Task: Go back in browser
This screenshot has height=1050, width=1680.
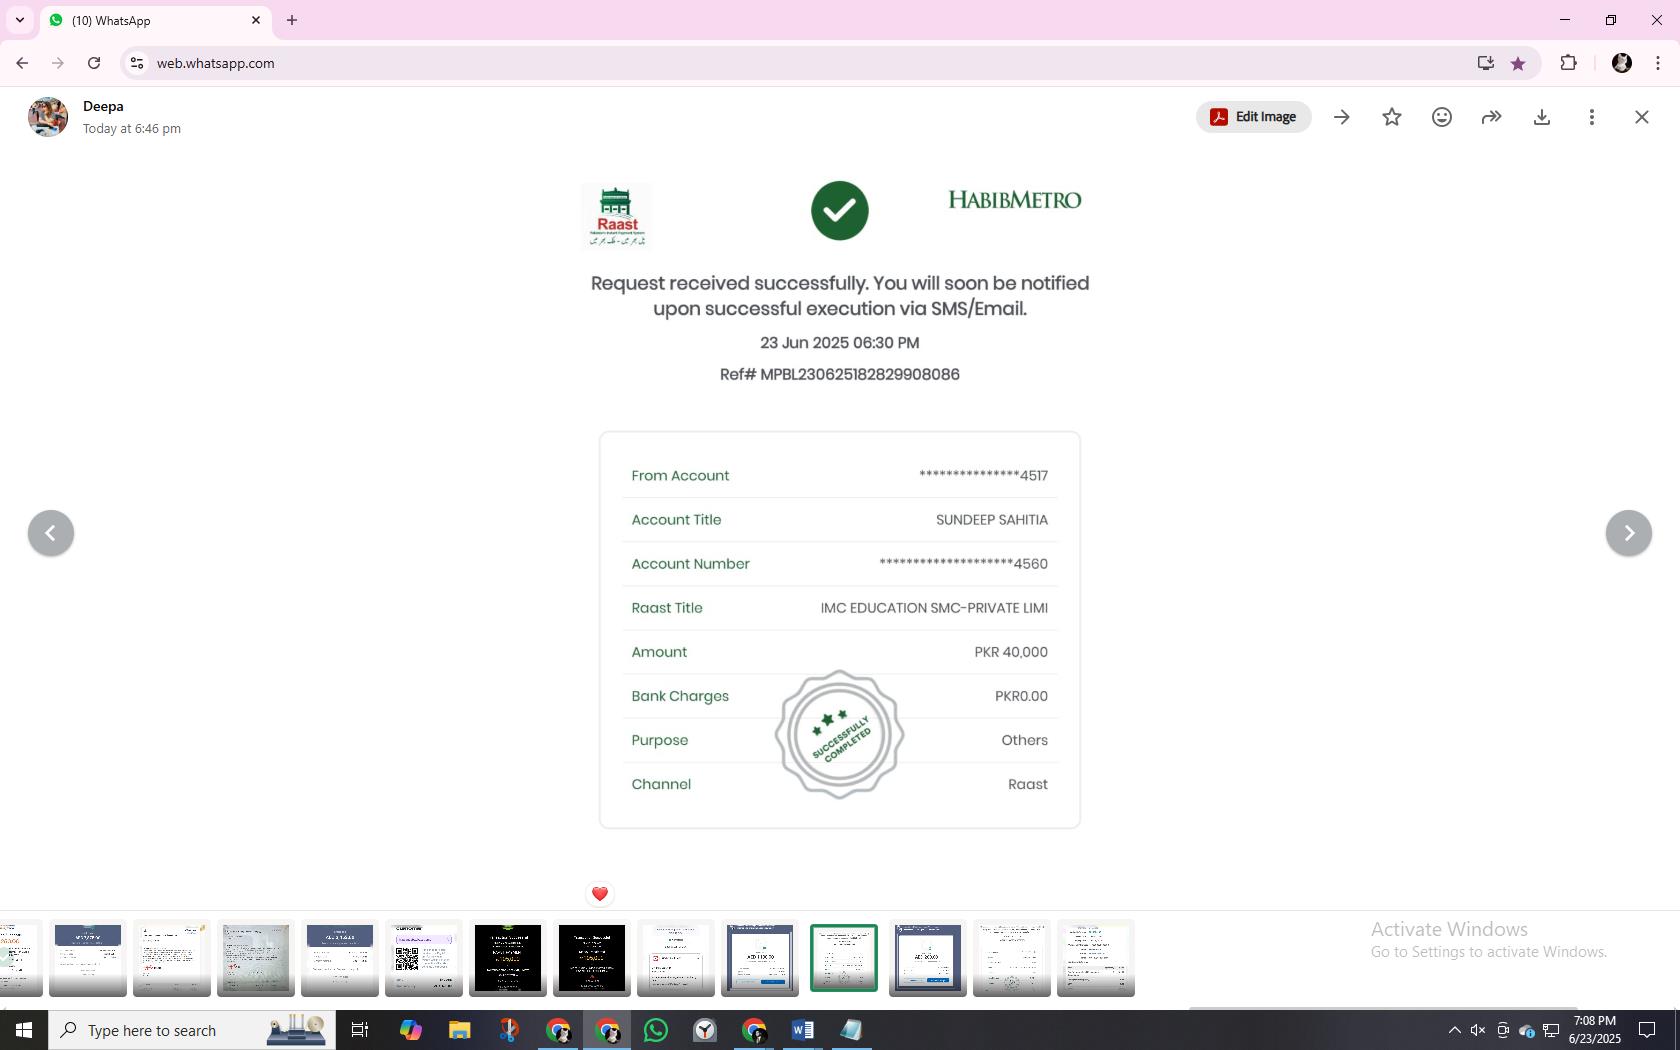Action: tap(22, 63)
